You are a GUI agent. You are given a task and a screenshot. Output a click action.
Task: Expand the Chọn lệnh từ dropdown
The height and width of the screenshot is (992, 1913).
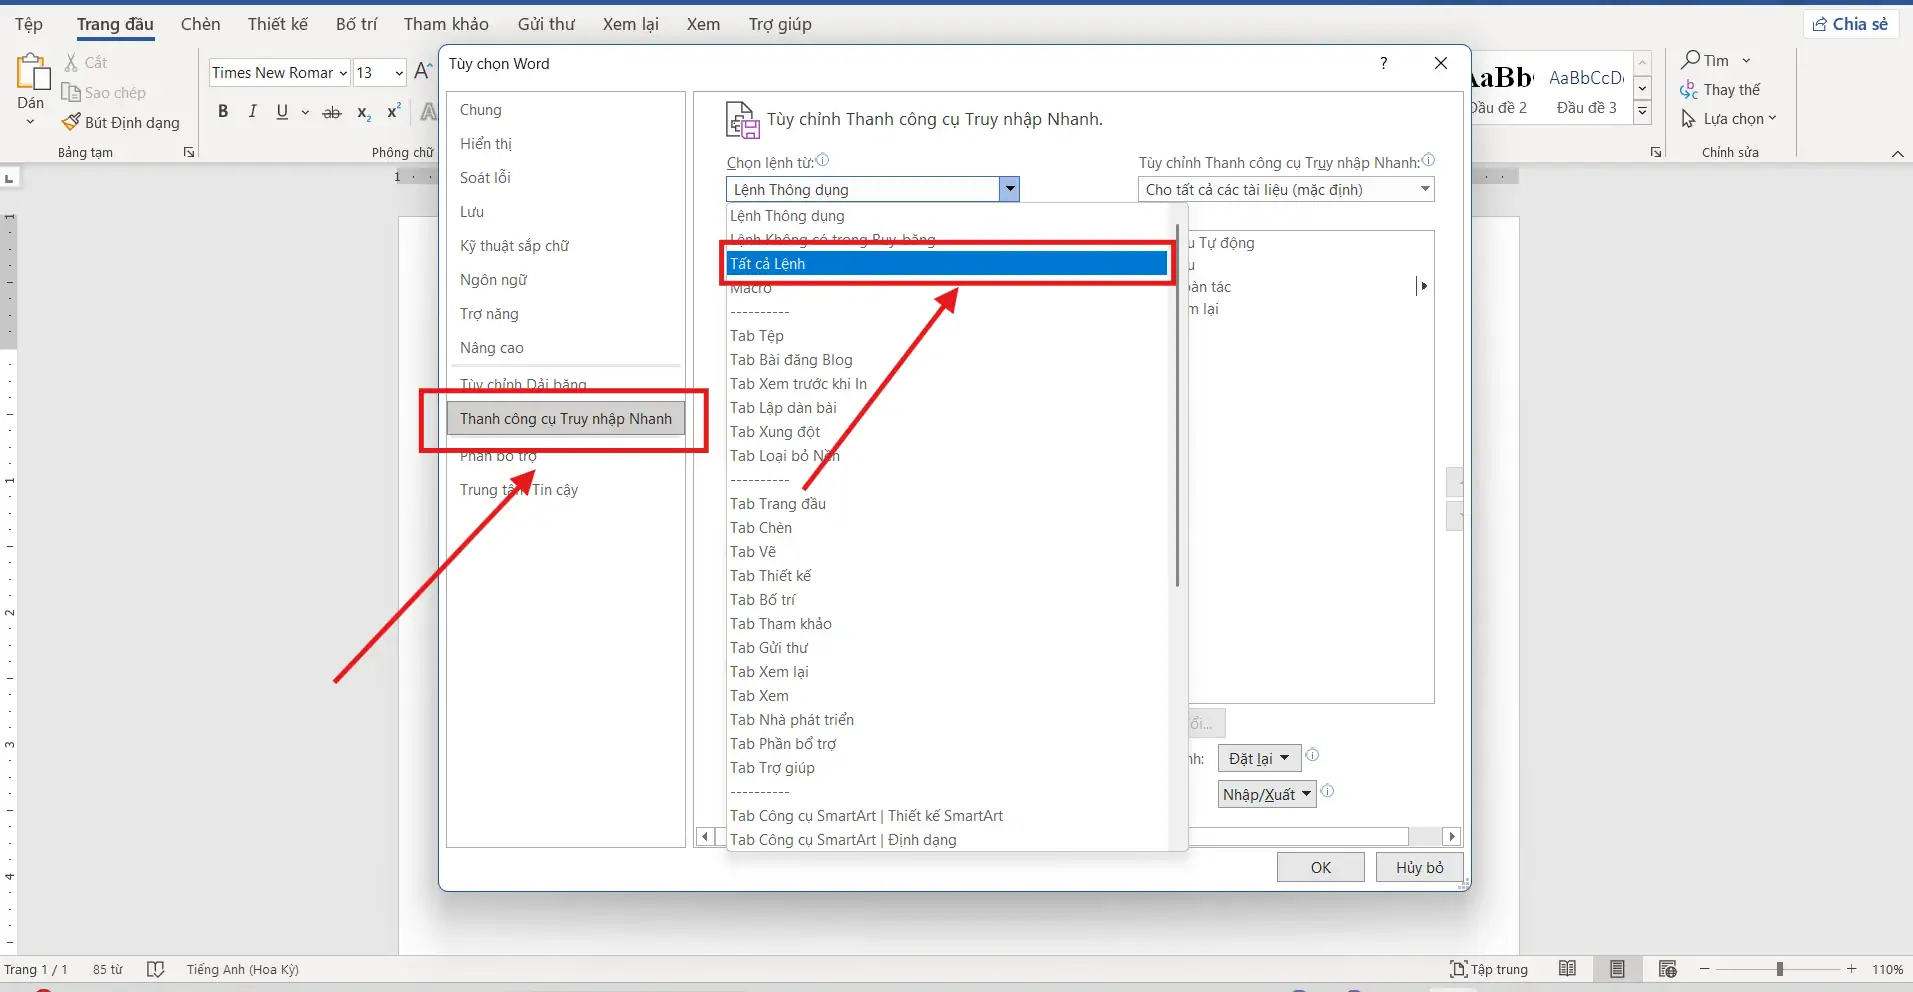(1009, 189)
